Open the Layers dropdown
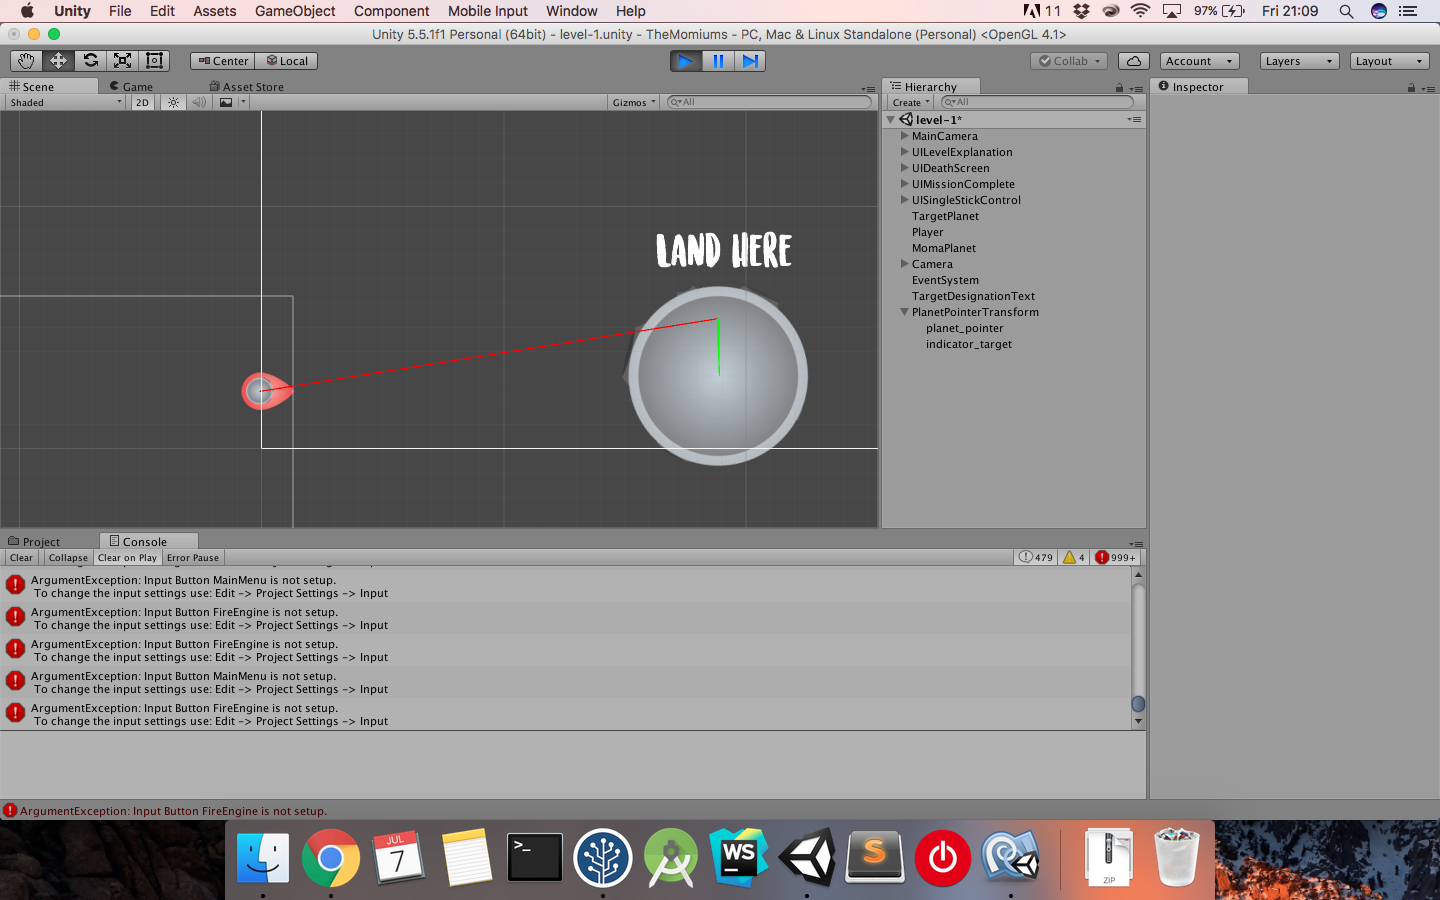 1299,61
